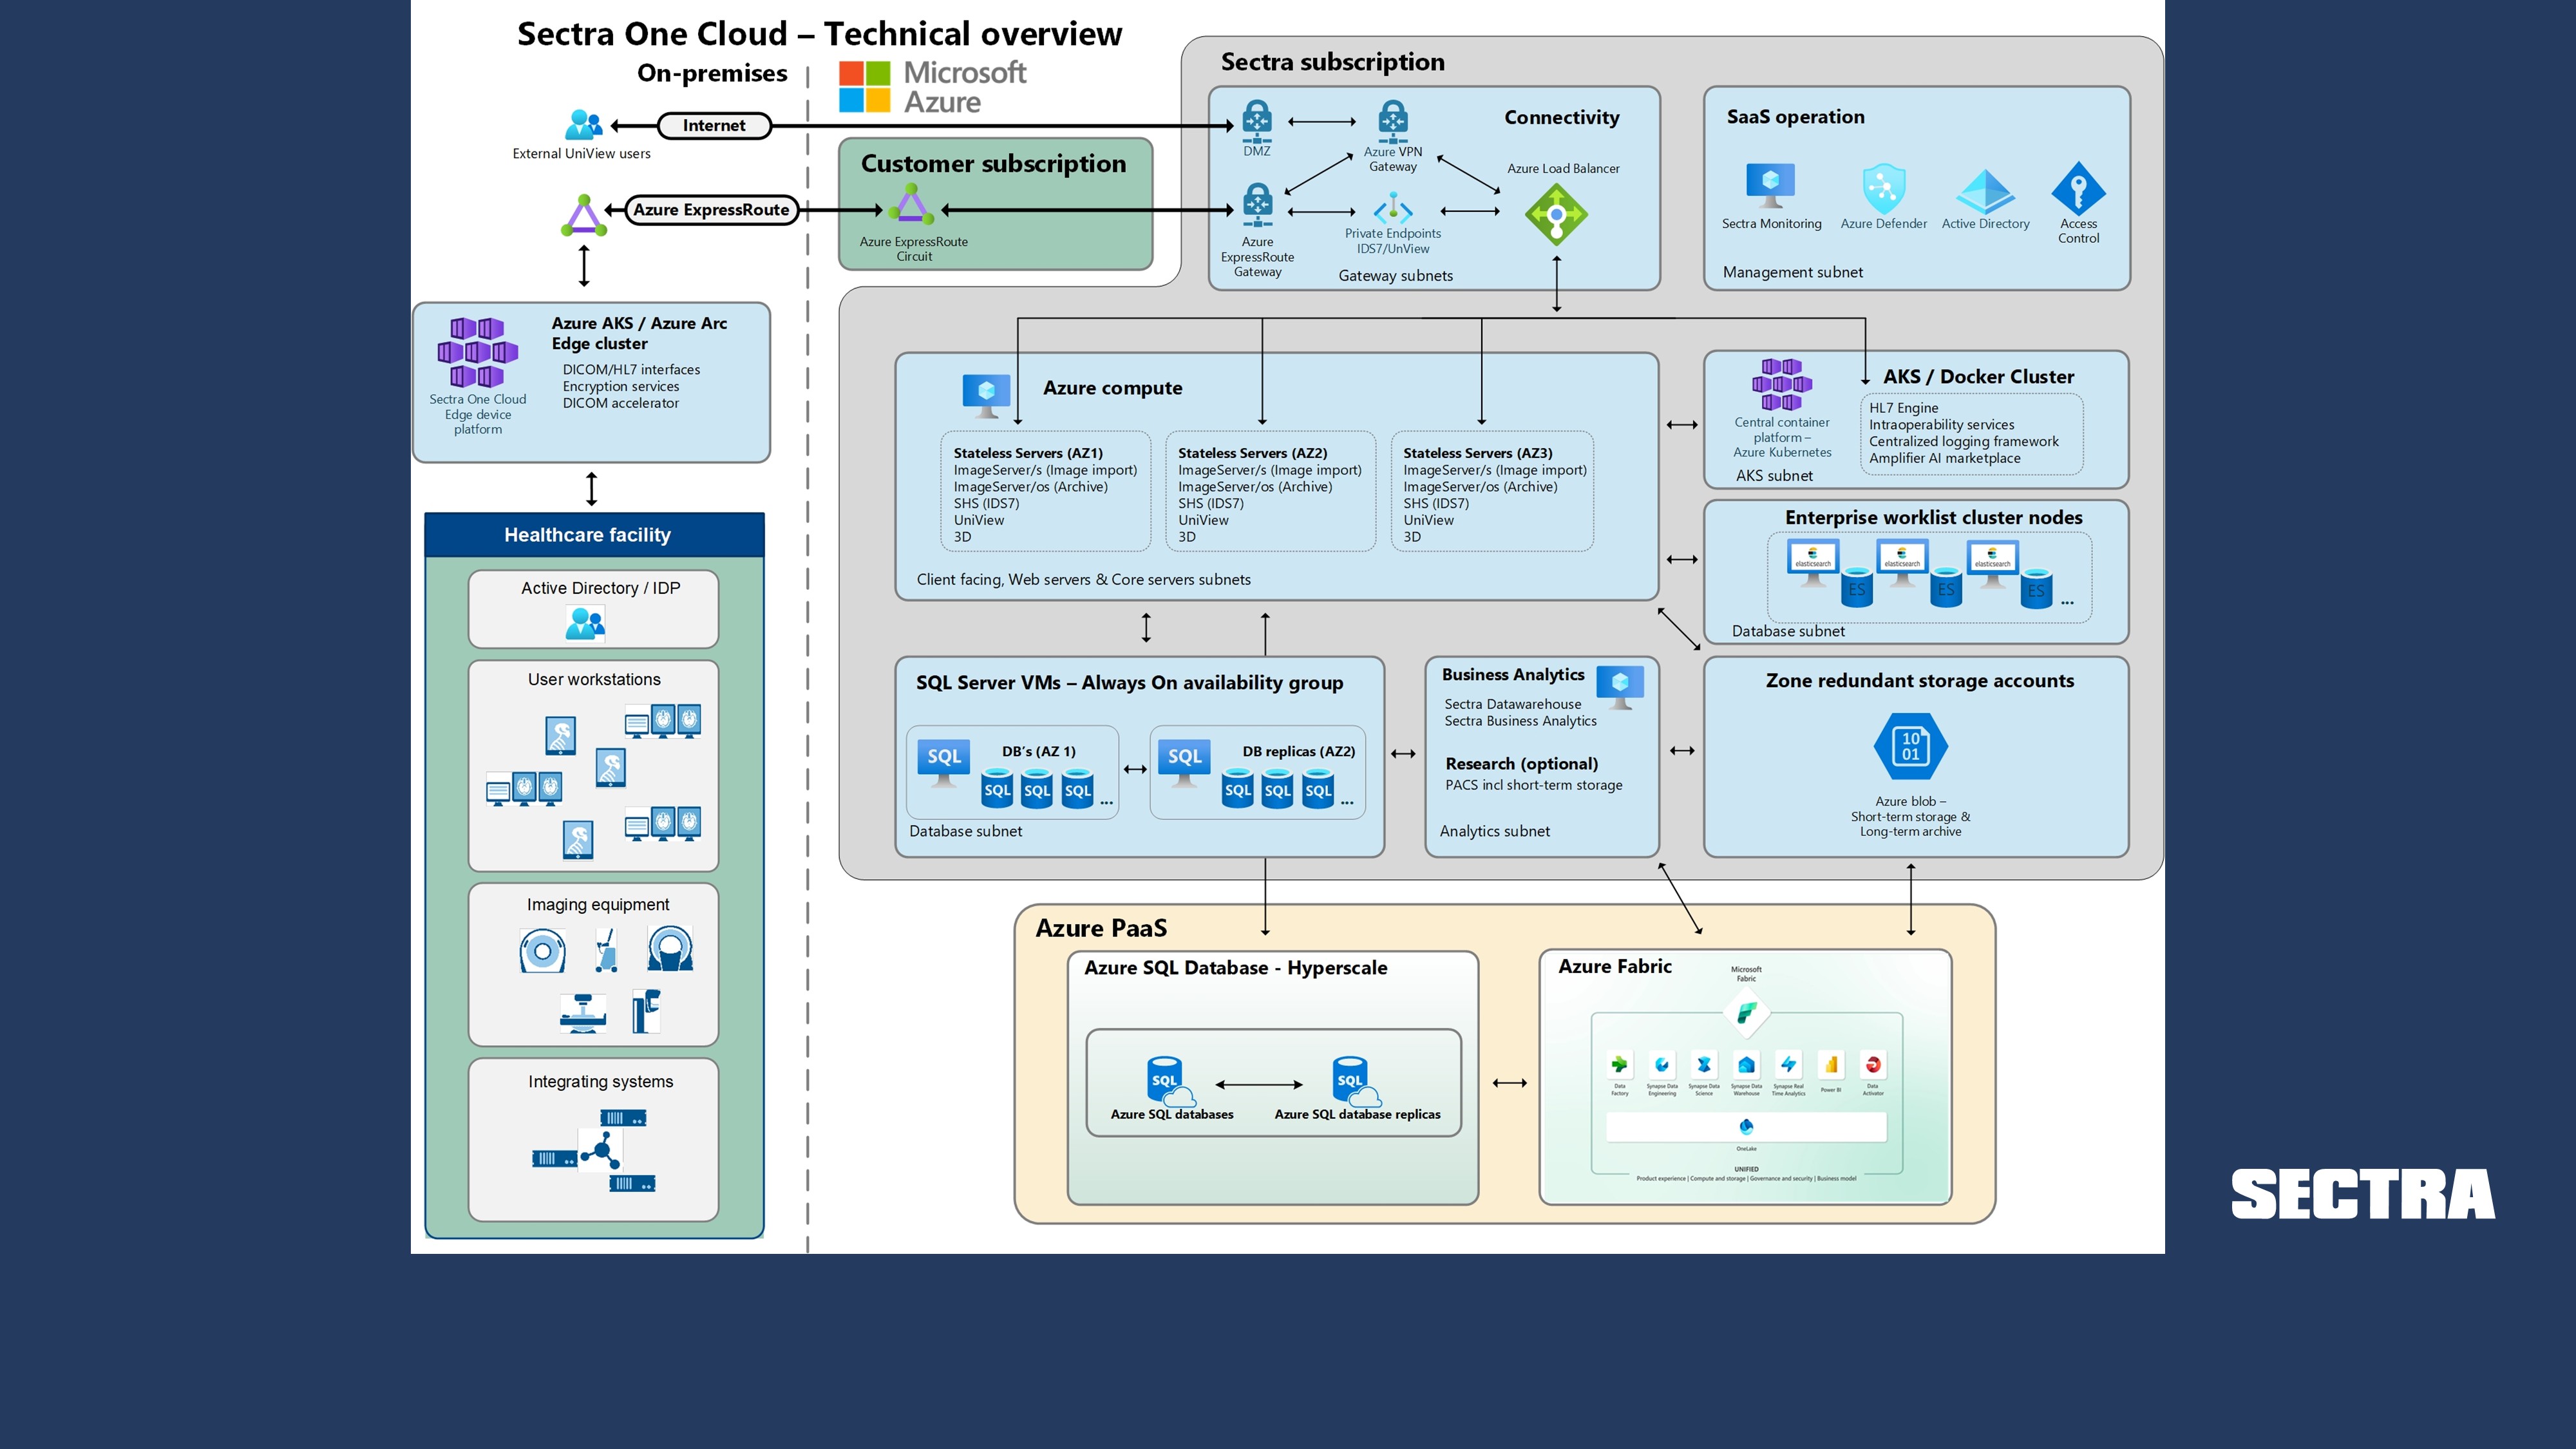
Task: Select the Active Directory pyramid icon
Action: point(1985,190)
